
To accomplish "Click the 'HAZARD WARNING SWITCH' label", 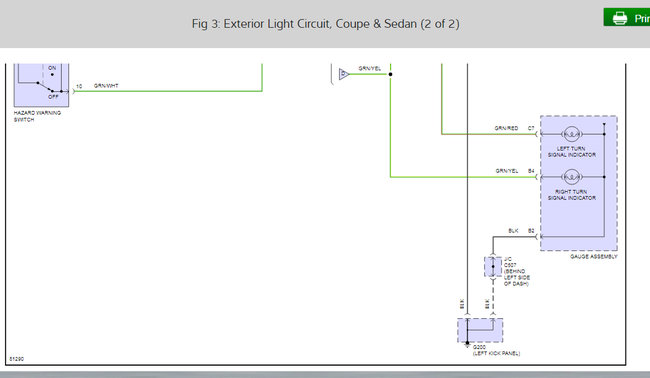I will coord(37,116).
